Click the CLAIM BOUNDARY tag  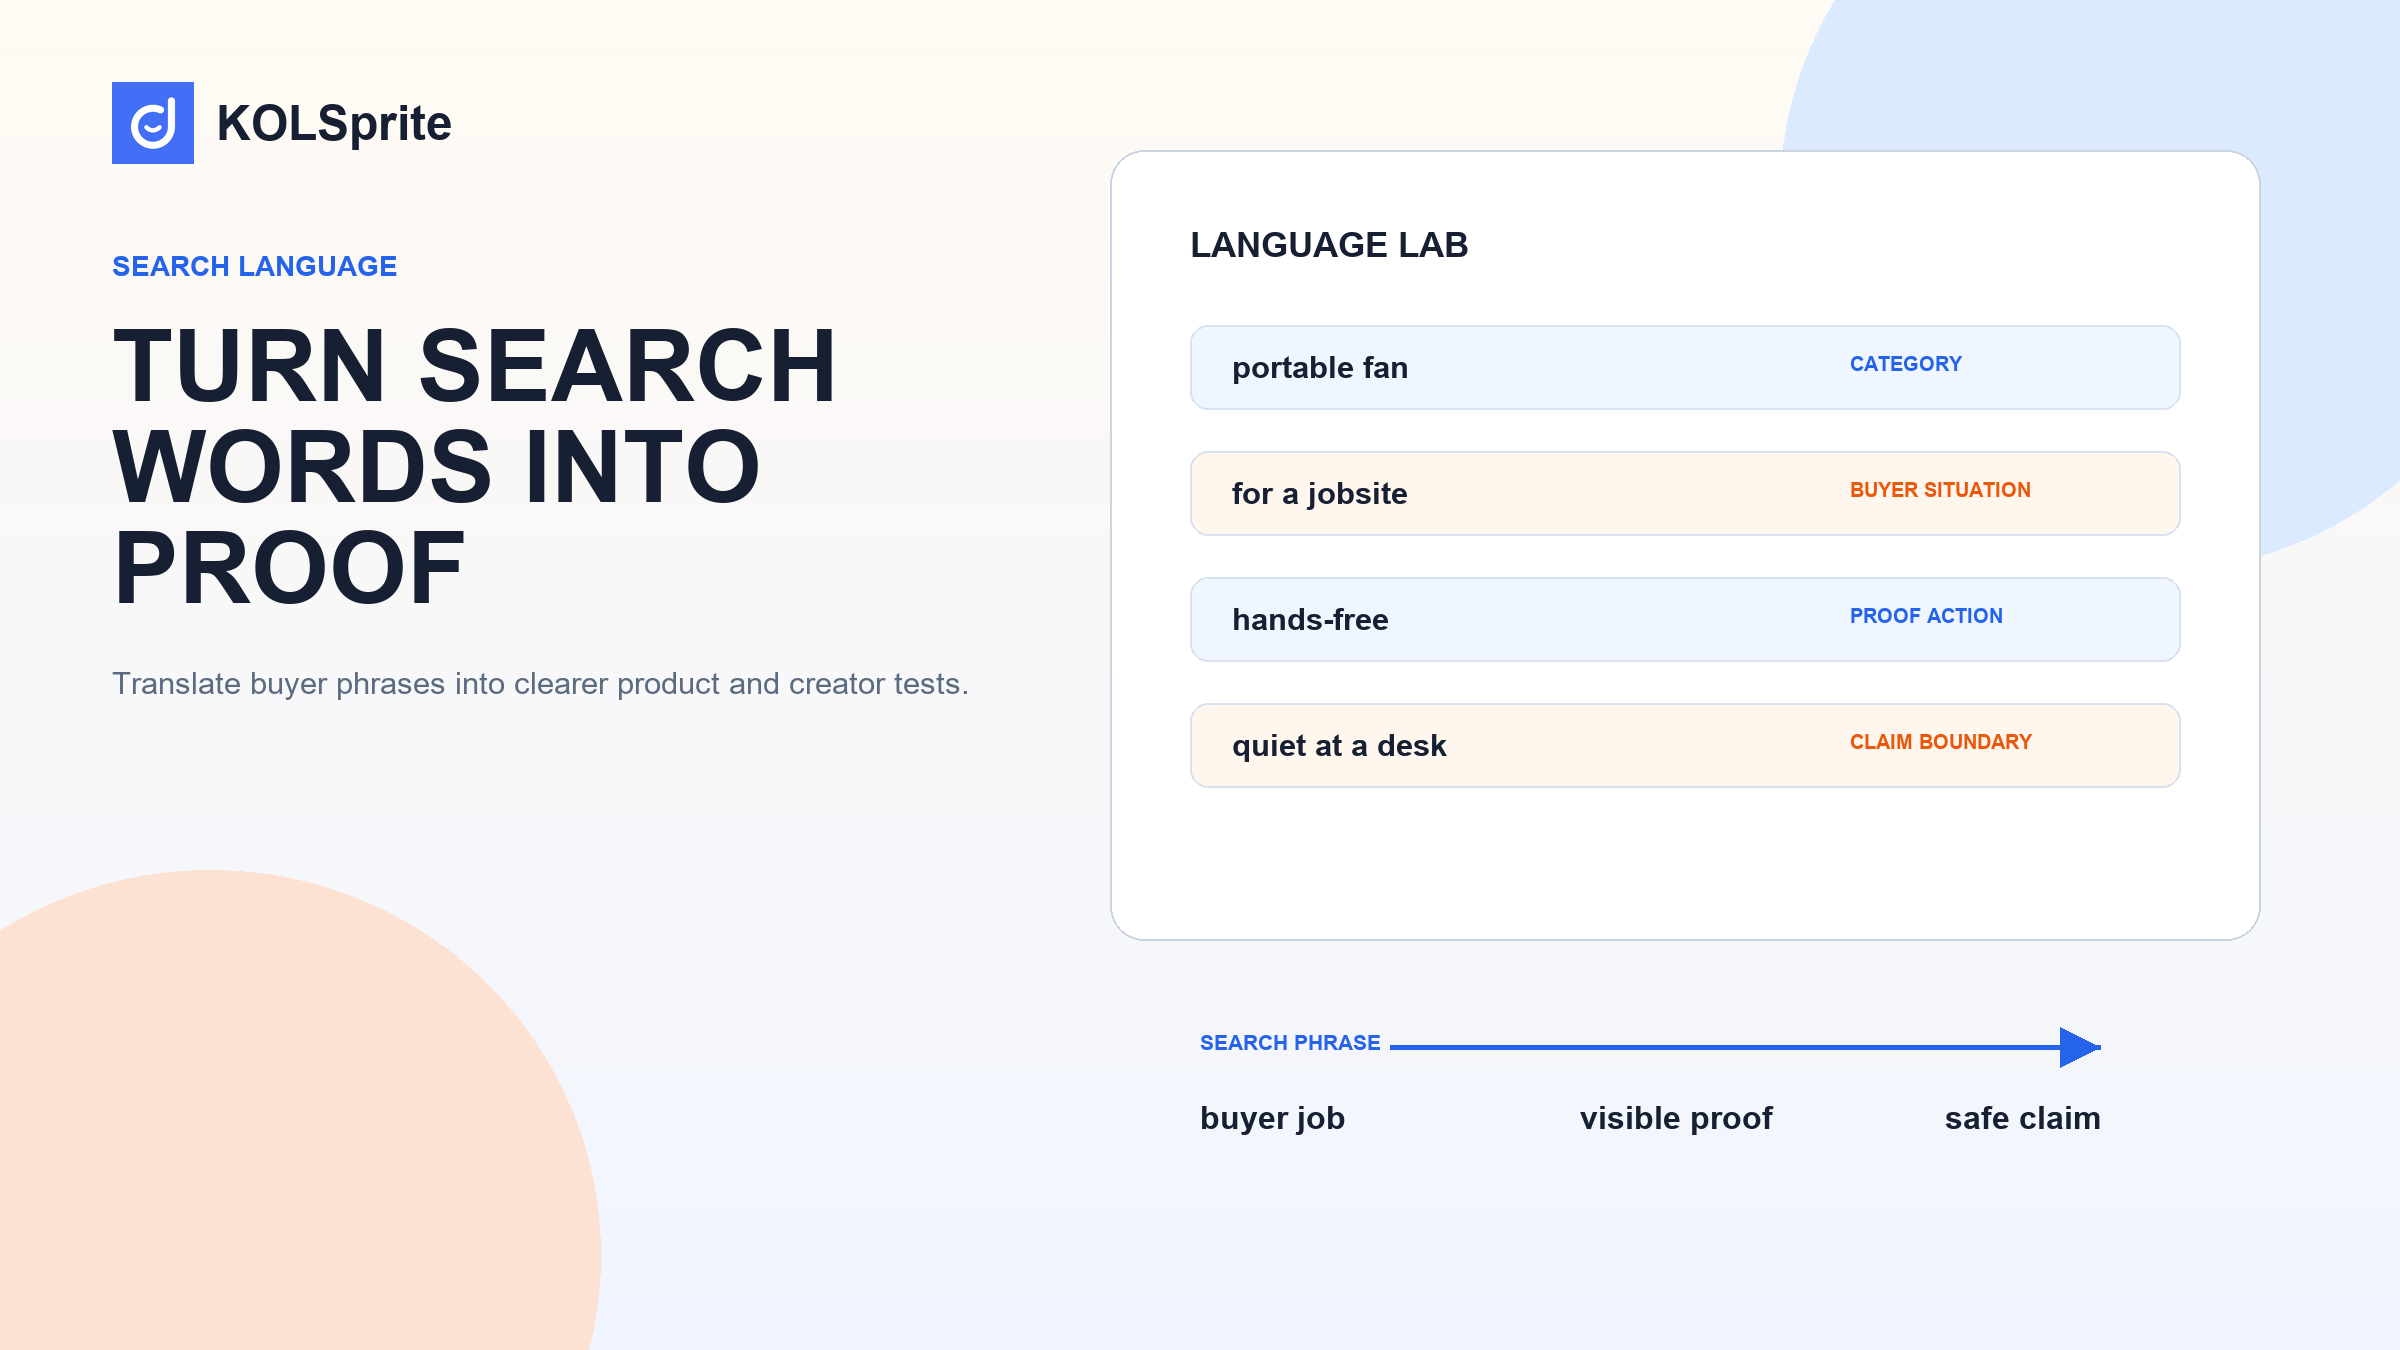pos(1941,742)
